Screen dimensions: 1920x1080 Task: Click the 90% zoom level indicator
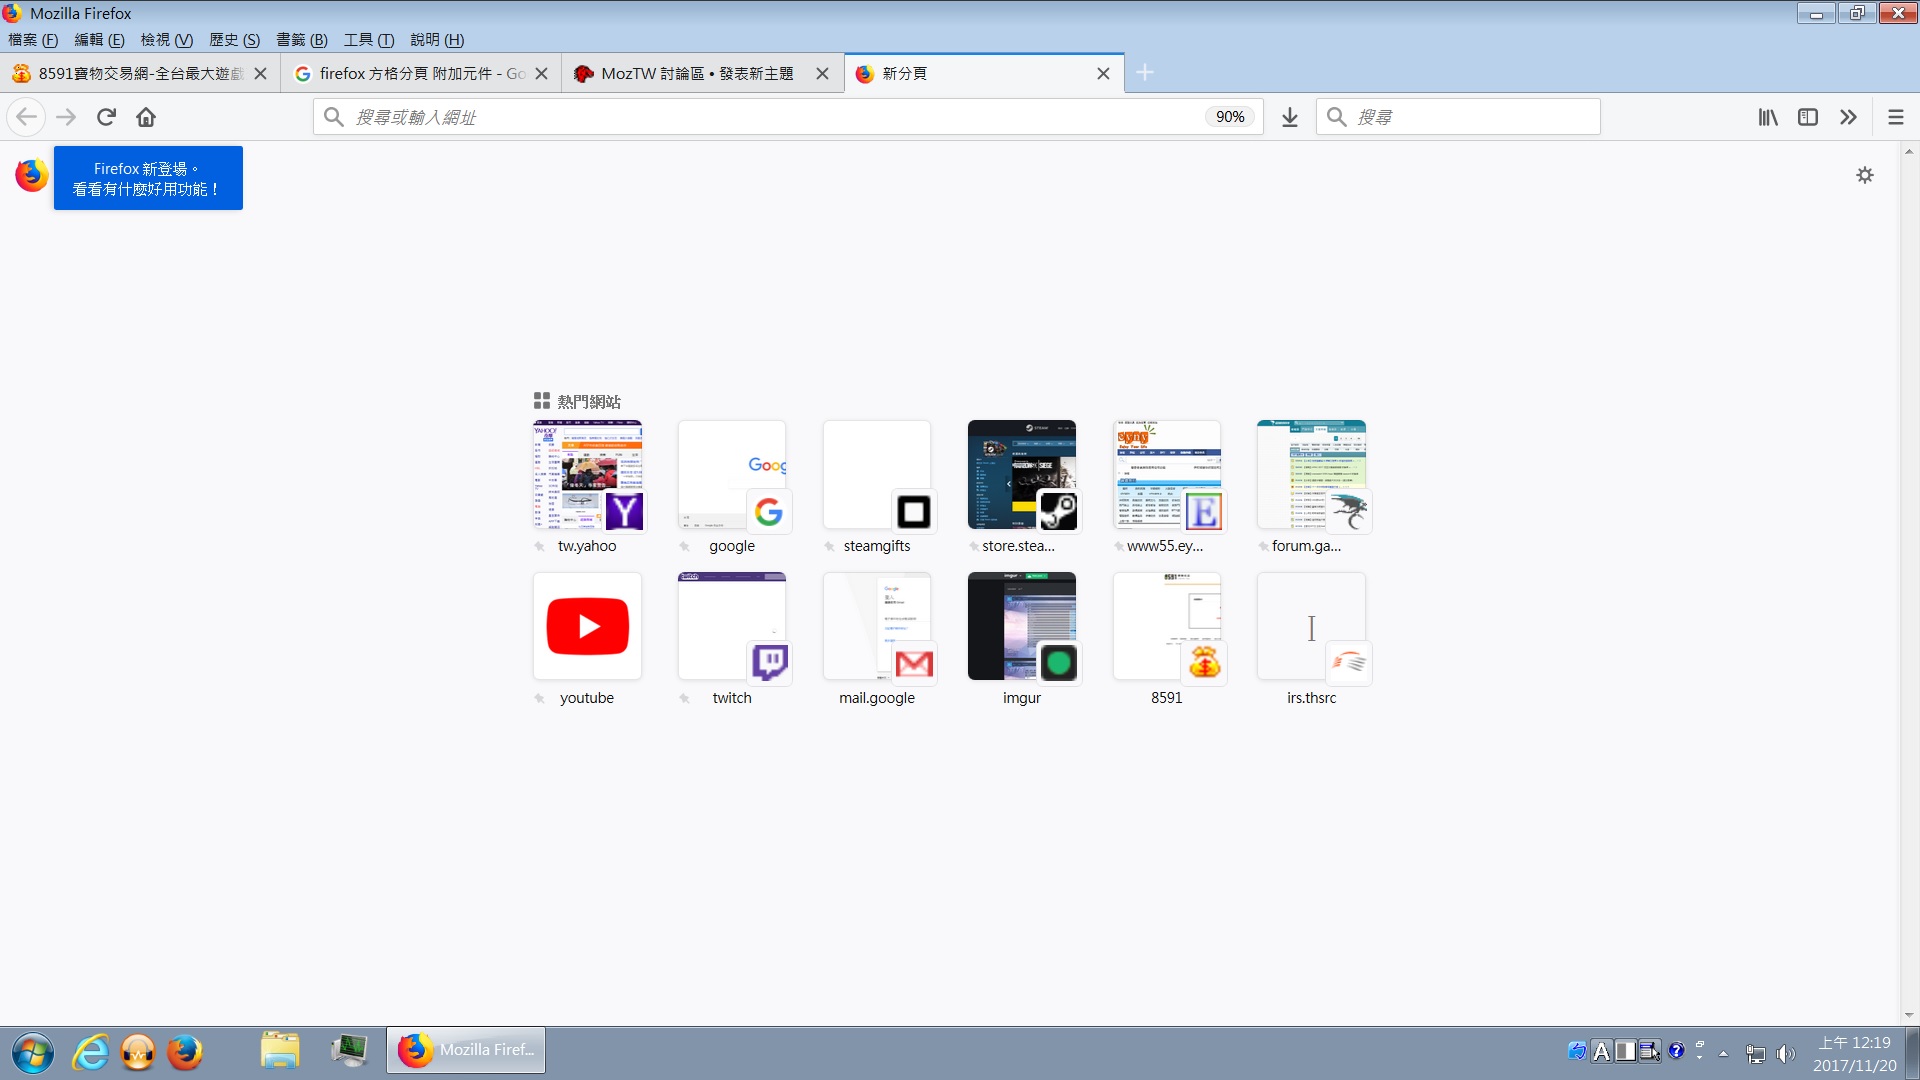coord(1229,117)
